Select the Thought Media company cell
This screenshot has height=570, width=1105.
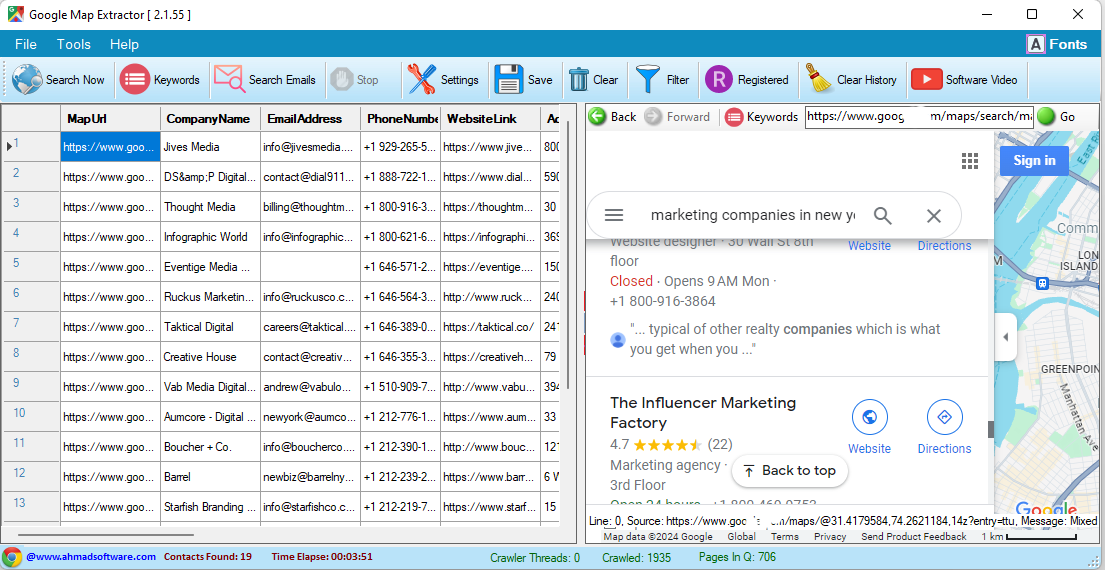click(x=210, y=207)
